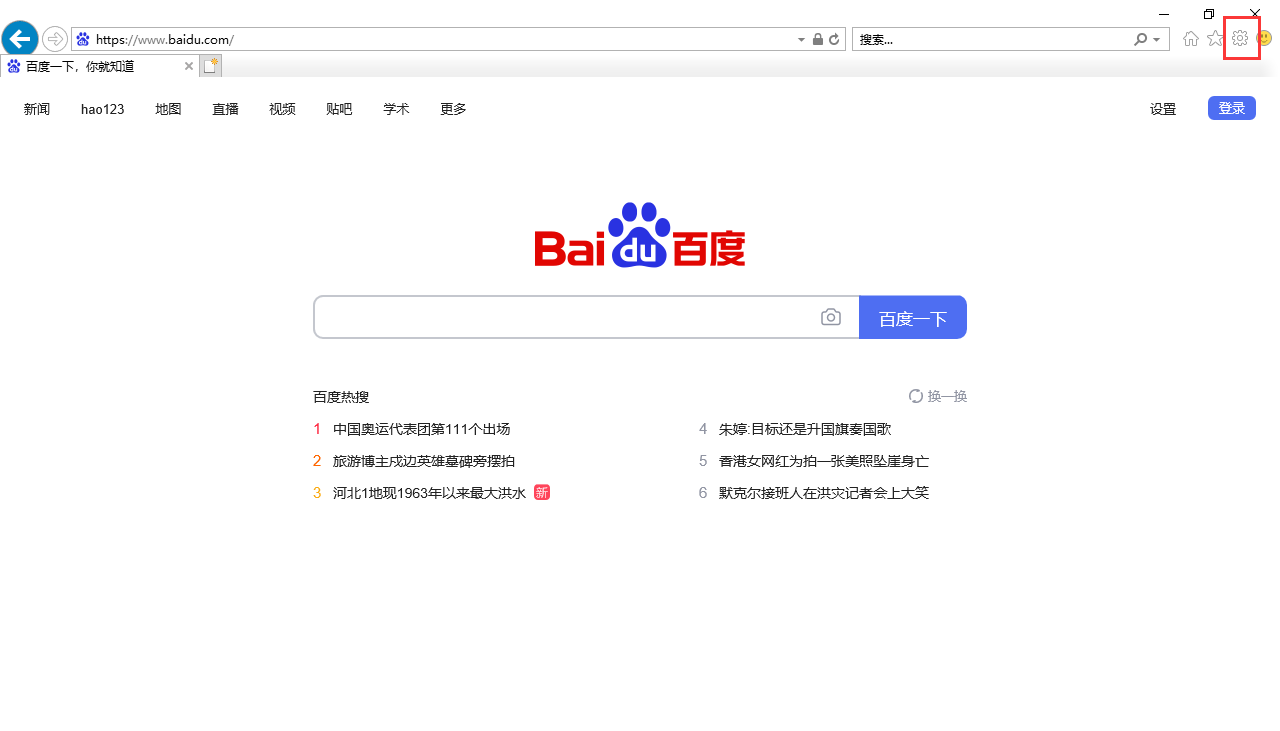Viewport: 1280px width, 731px height.
Task: Open the hao123 nav link
Action: click(103, 109)
